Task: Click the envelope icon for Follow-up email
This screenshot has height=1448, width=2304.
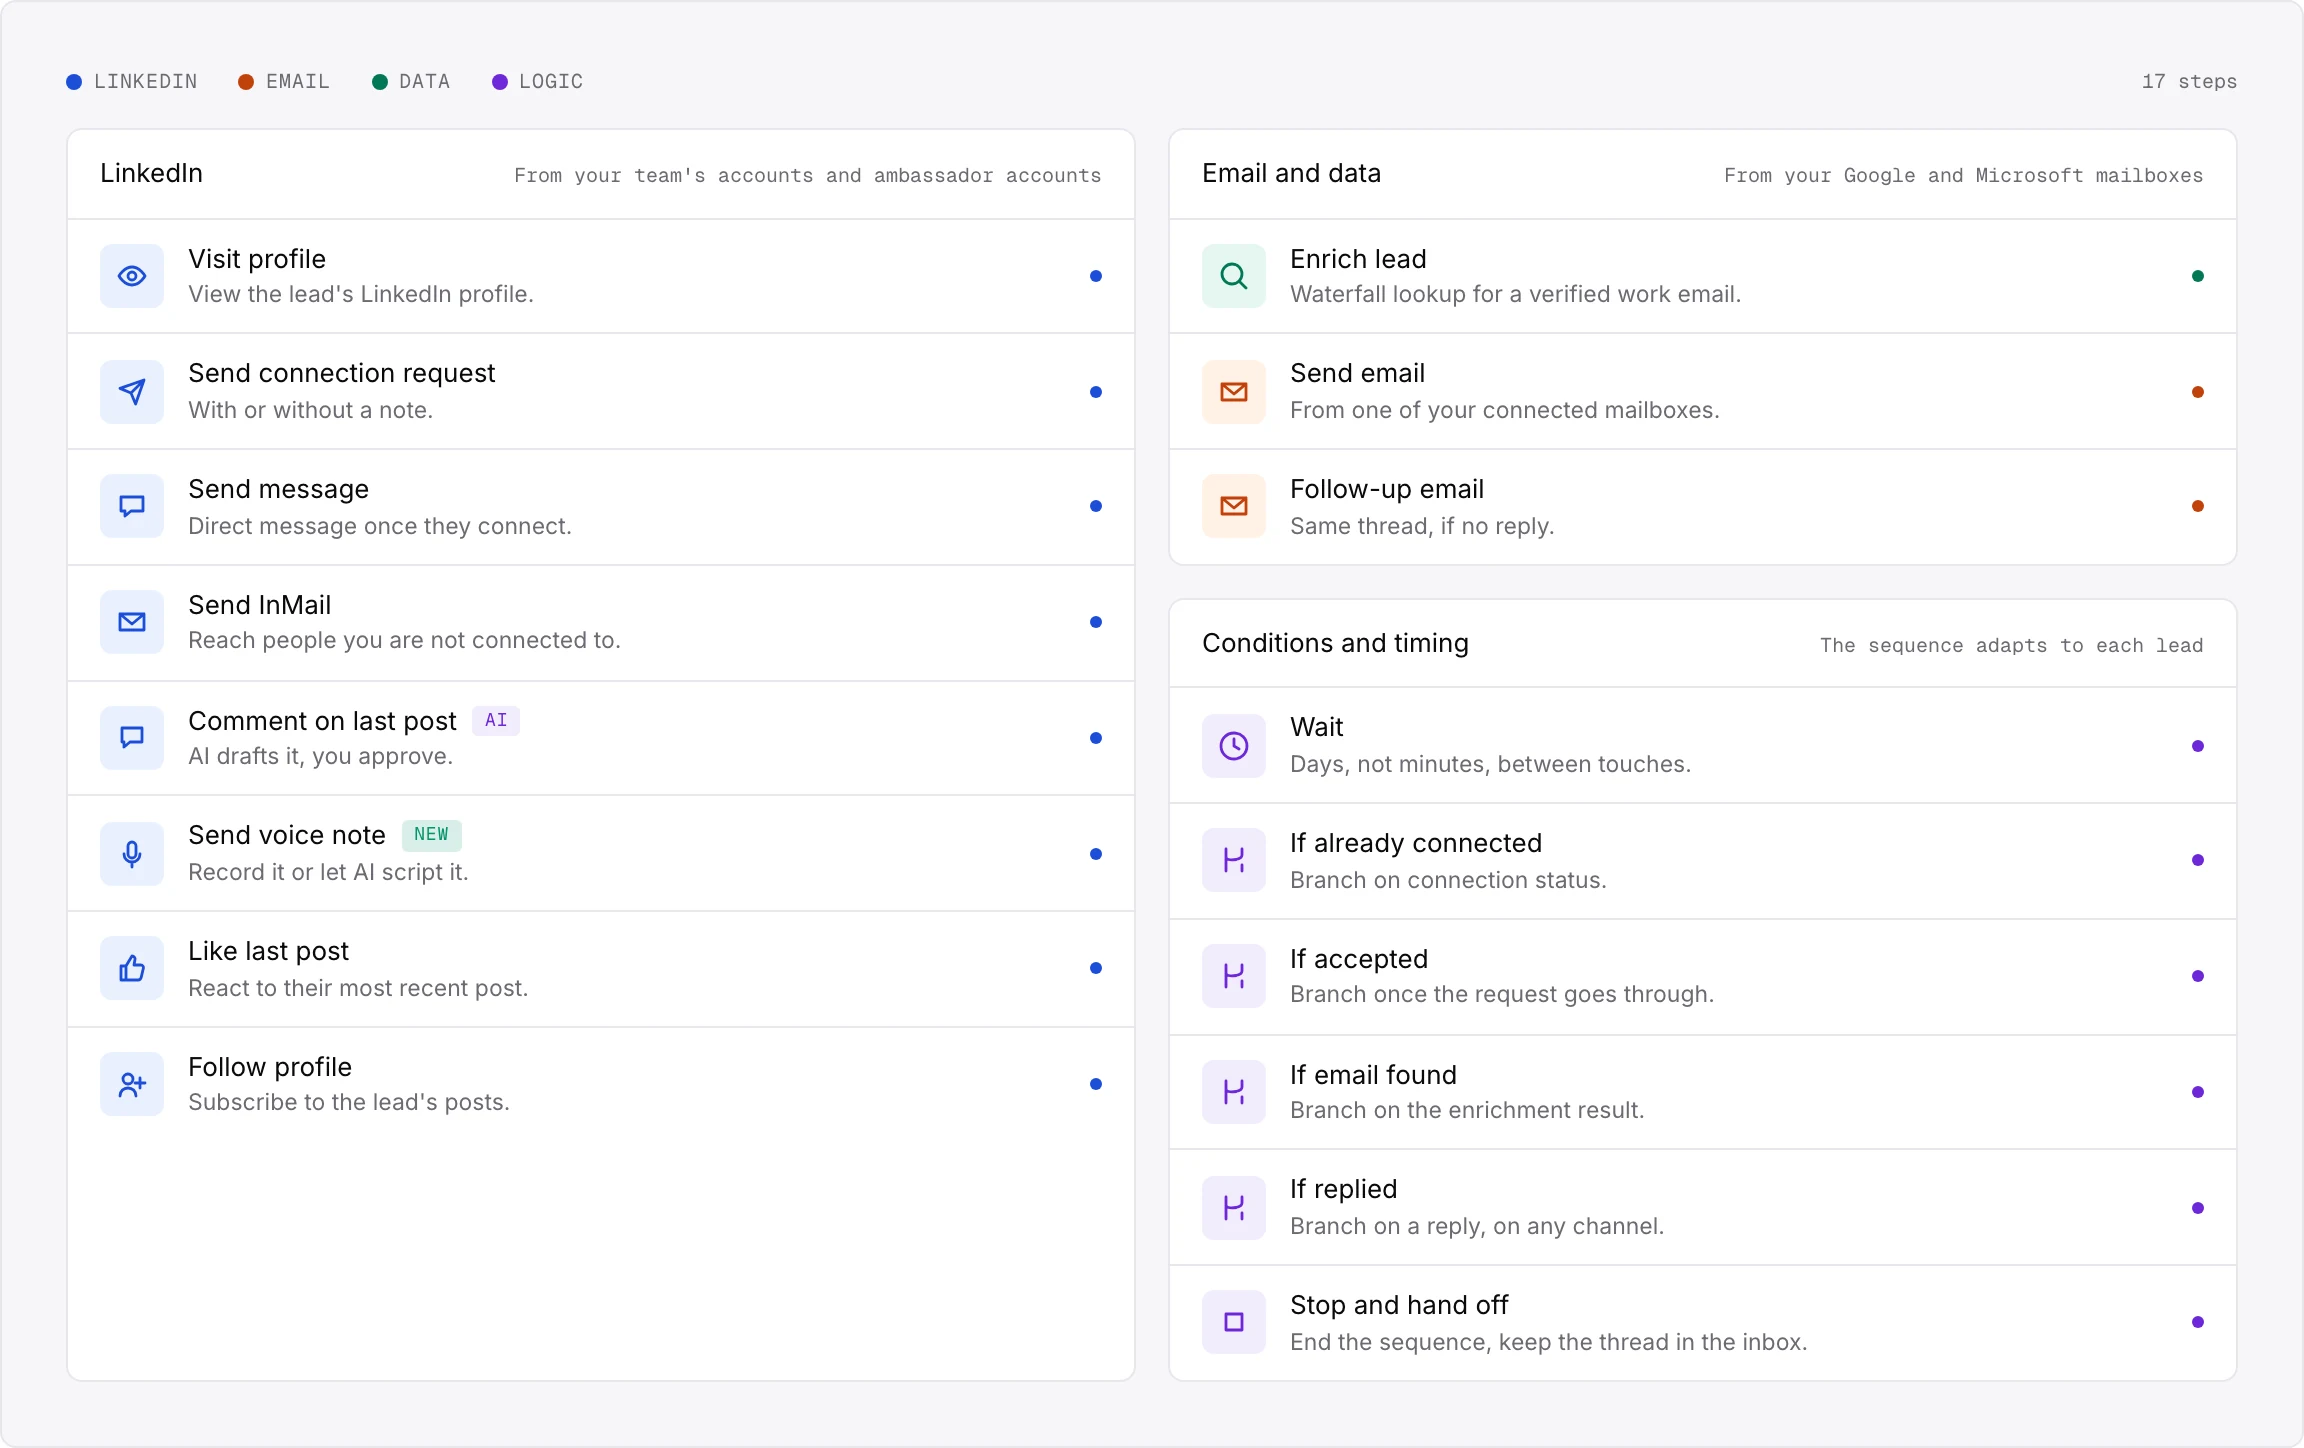Action: (x=1234, y=506)
